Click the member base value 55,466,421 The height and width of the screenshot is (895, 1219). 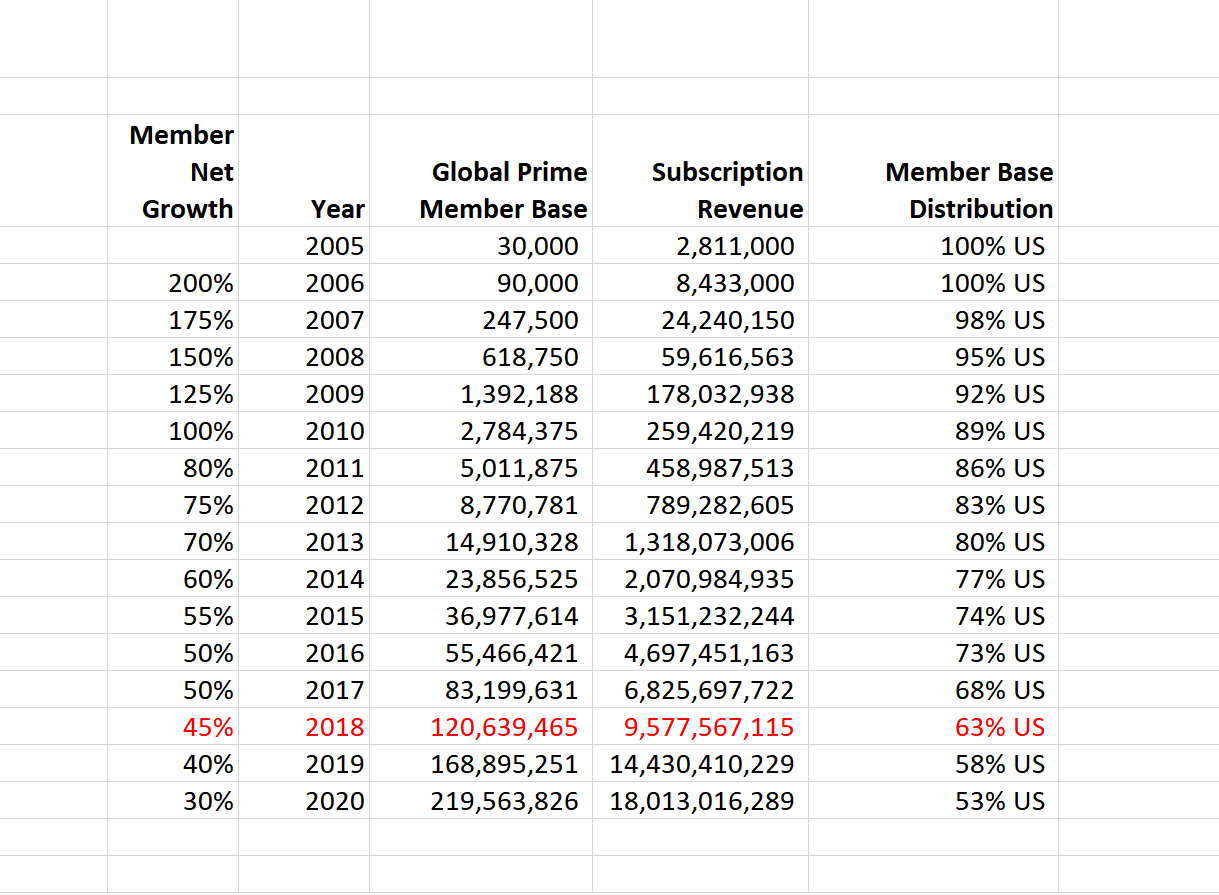(481, 653)
